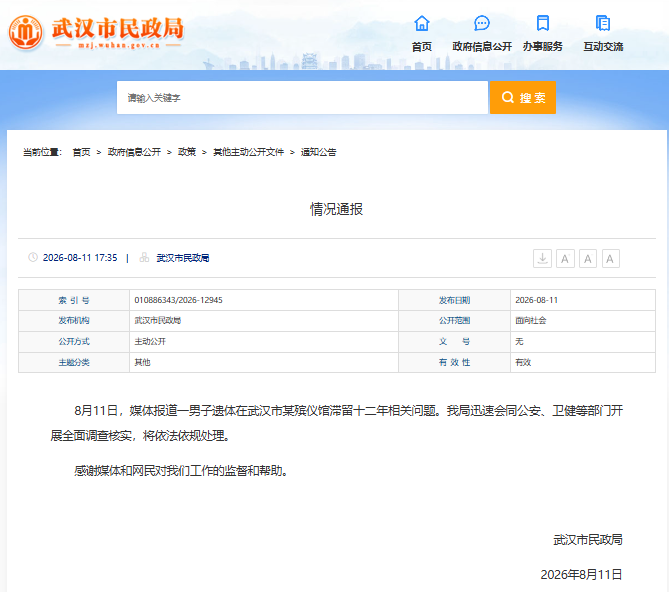The image size is (669, 592).
Task: Click the 发布日期 label cell
Action: [454, 300]
